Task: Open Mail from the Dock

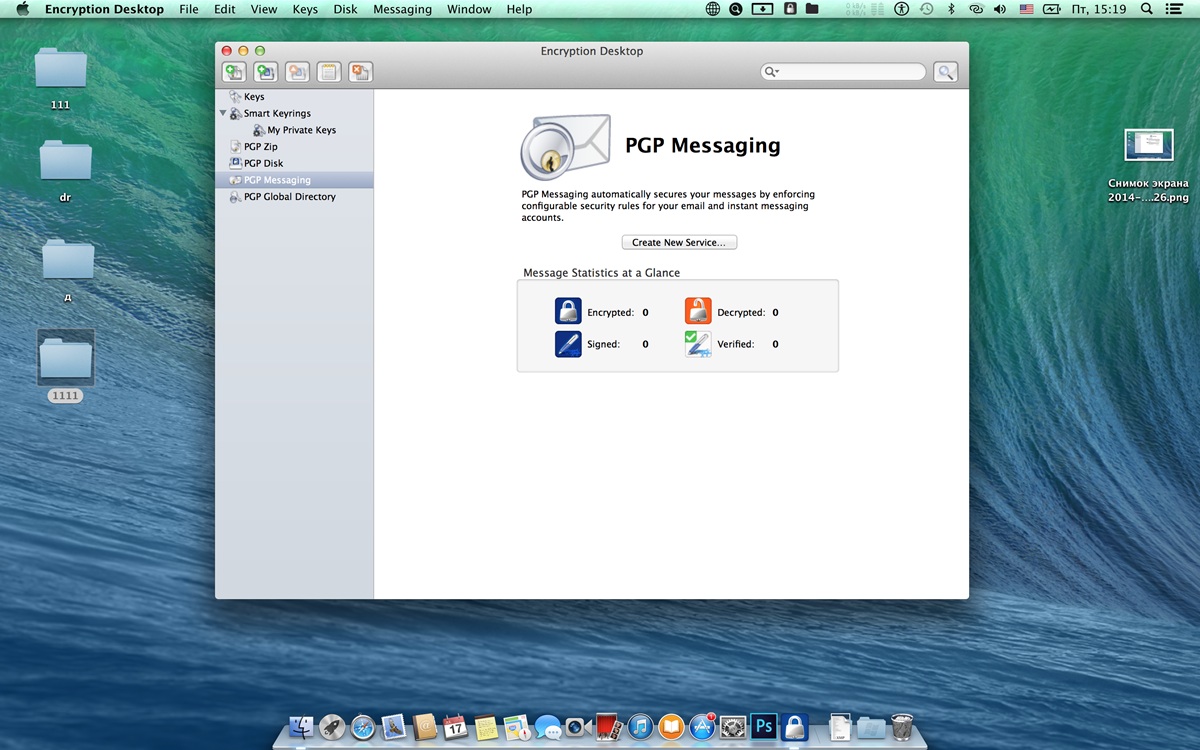Action: tap(394, 727)
